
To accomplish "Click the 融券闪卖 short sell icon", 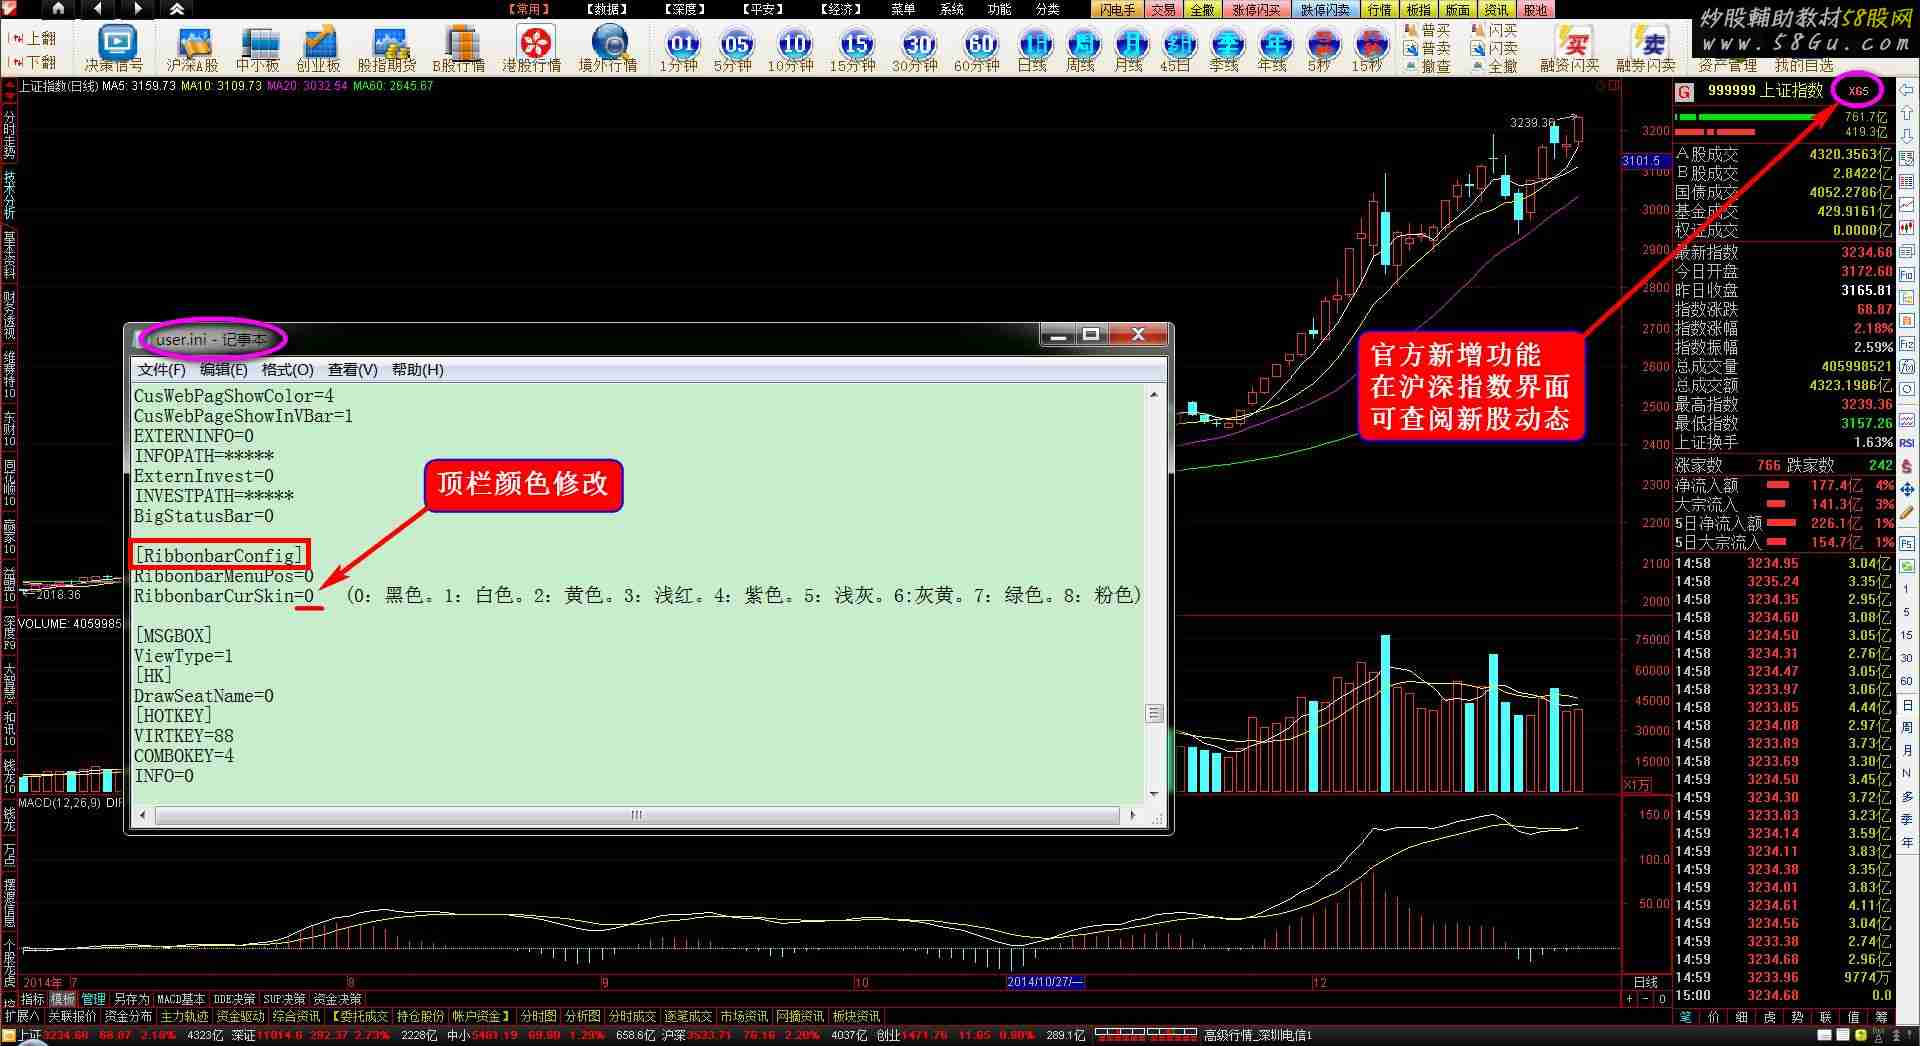I will 1646,48.
